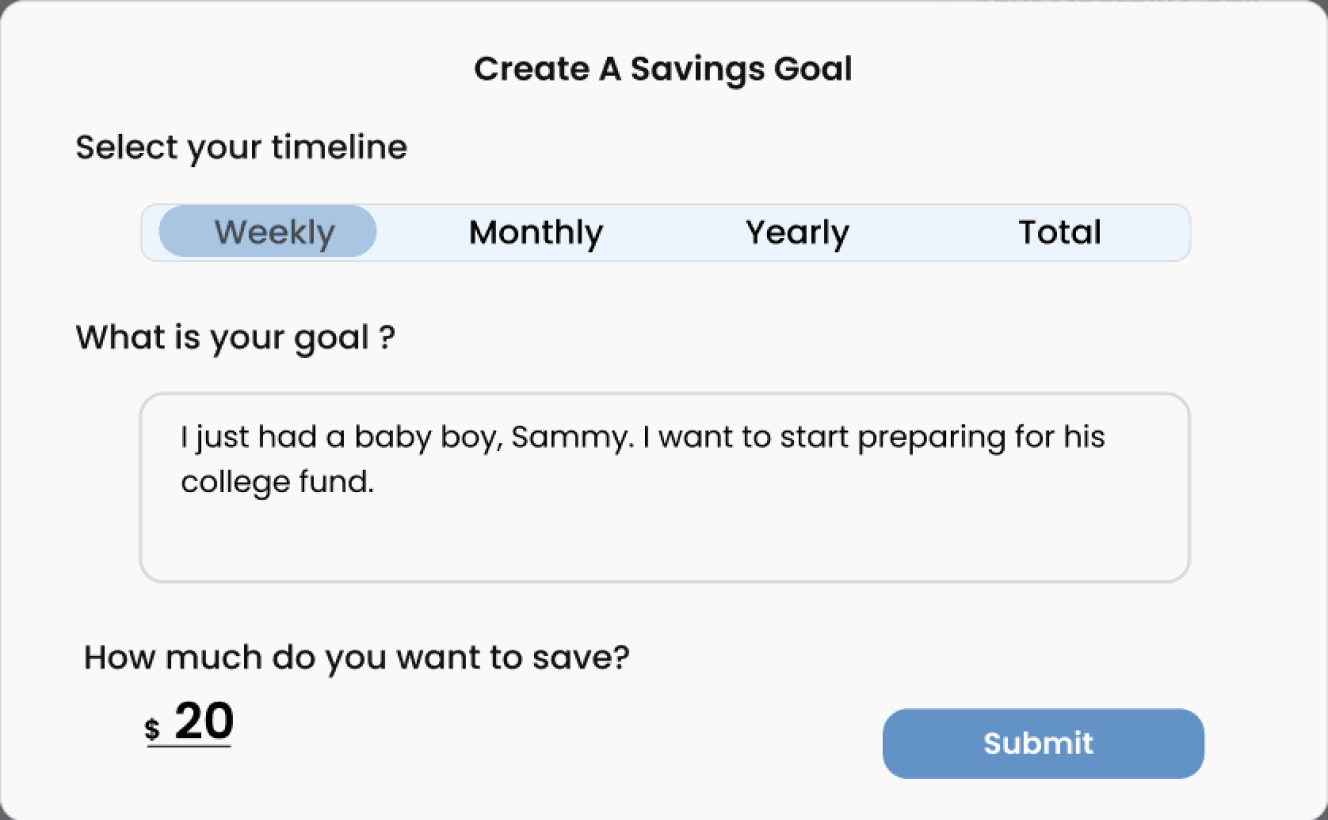
Task: Click the Create A Savings Goal heading
Action: [663, 69]
